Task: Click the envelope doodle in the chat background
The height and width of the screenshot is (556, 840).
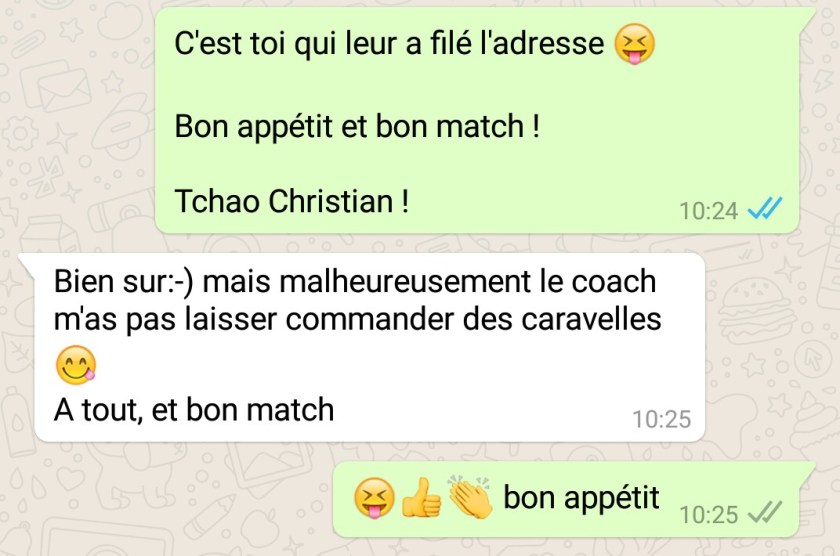Action: (56, 88)
